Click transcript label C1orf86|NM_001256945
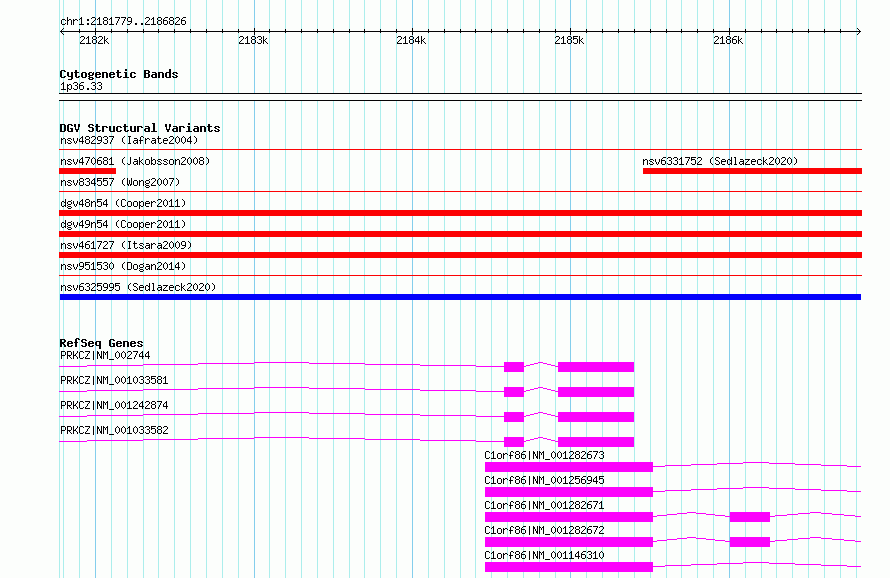The image size is (890, 578). pyautogui.click(x=544, y=480)
